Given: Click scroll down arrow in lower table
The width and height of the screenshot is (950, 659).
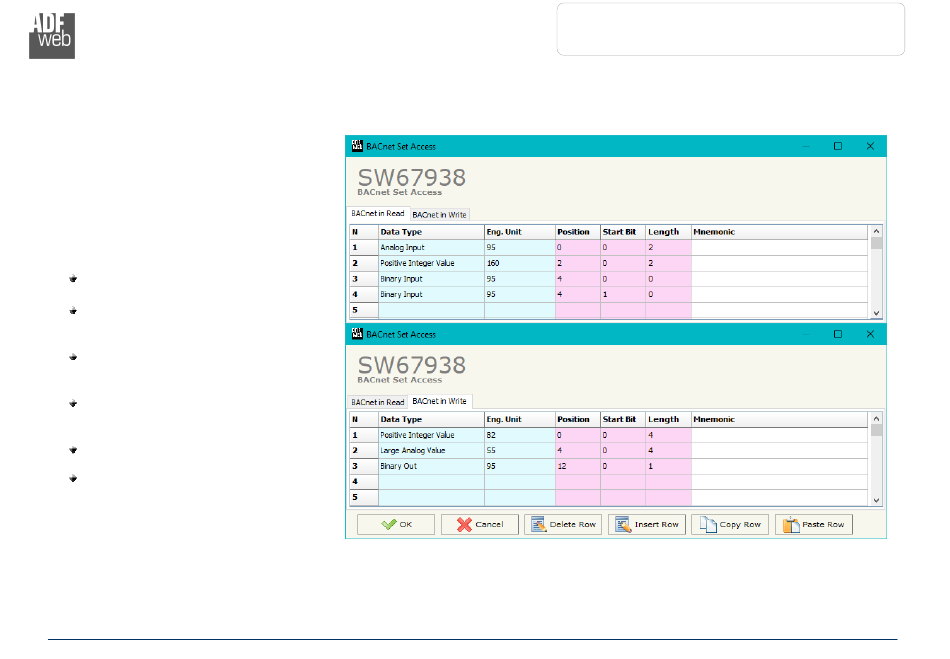Looking at the screenshot, I should tap(876, 500).
